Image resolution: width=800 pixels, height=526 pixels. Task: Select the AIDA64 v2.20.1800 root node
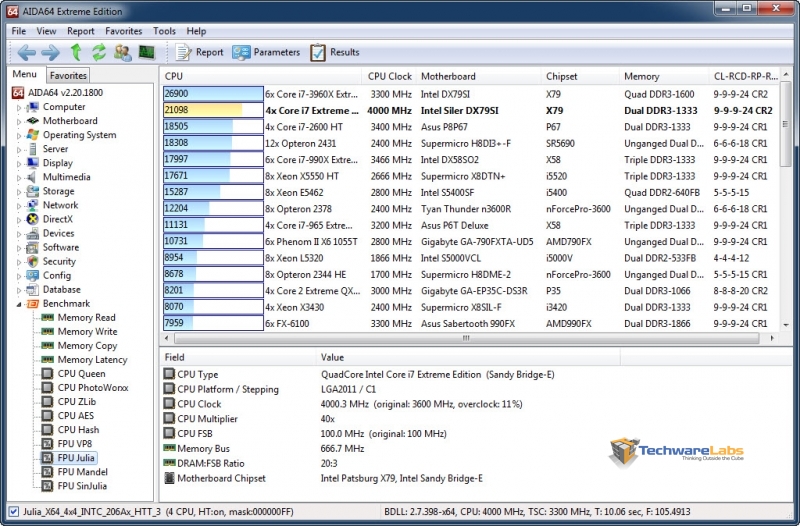(x=57, y=92)
